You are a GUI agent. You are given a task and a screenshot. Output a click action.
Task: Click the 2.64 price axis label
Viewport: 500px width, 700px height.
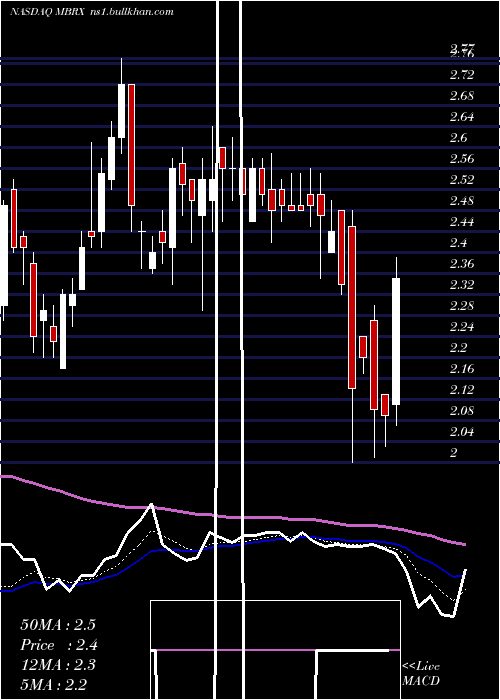point(462,117)
